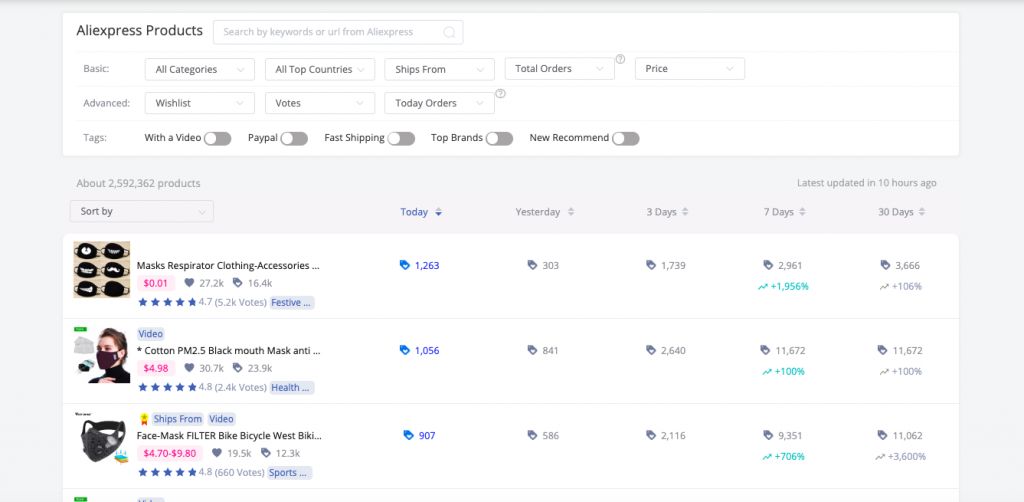Click the medal badge on Face-Mask FILTER row

coord(144,419)
